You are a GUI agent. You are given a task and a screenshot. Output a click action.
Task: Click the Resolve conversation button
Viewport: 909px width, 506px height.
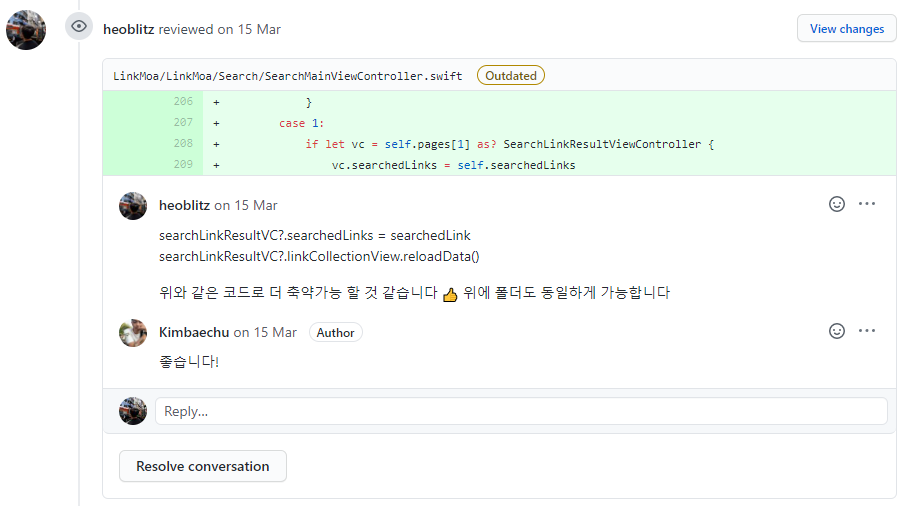tap(203, 466)
